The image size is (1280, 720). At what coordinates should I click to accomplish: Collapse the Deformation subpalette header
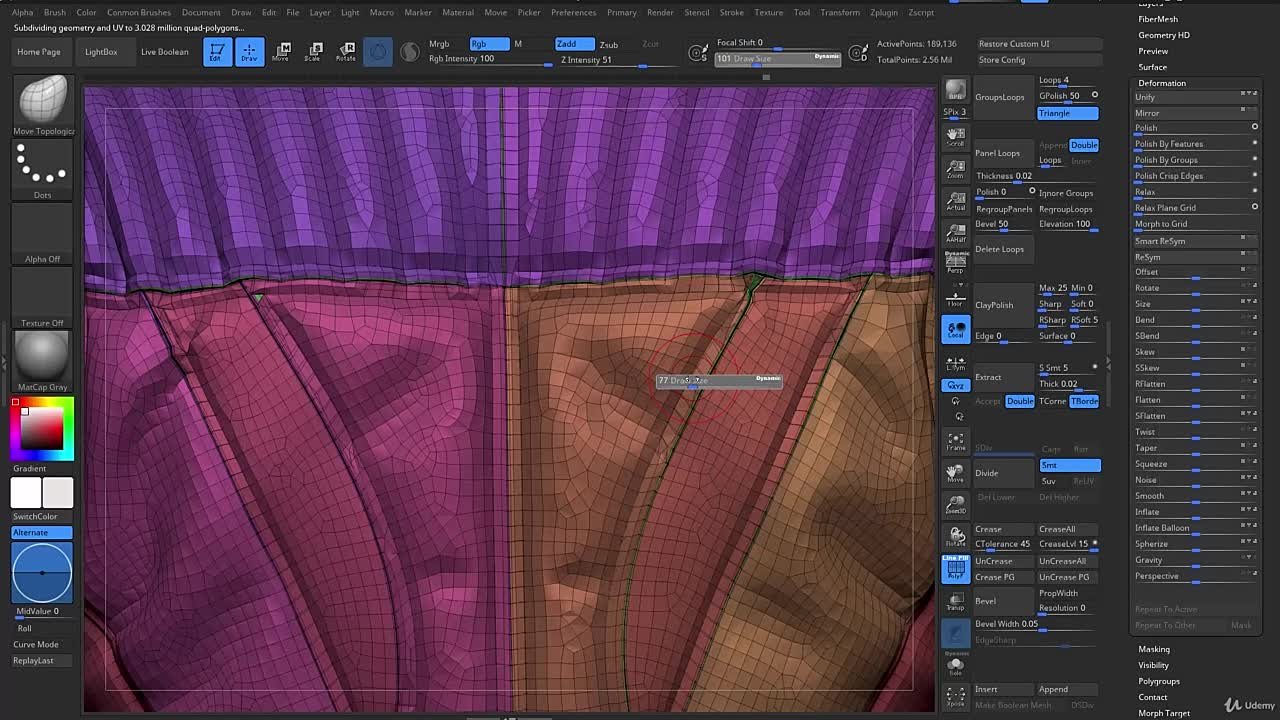pos(1162,83)
